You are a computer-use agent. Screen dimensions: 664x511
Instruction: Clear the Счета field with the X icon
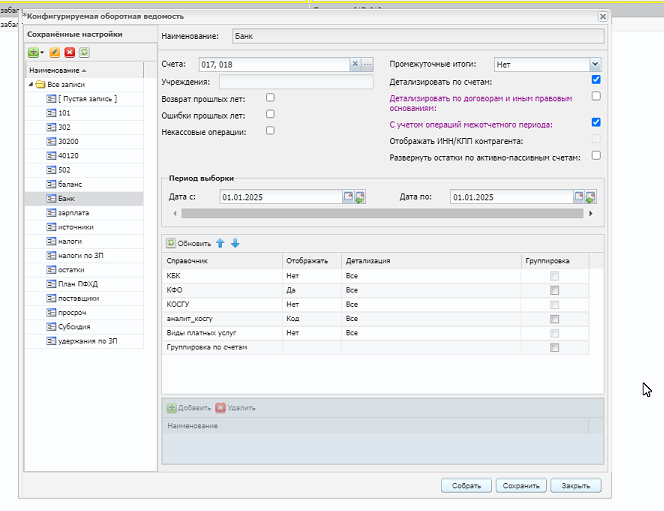[355, 64]
